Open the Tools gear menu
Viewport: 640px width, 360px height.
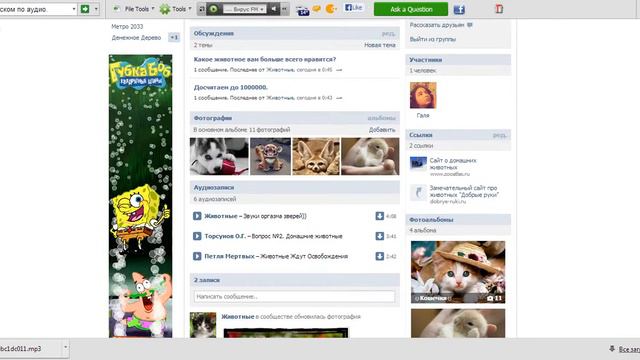coord(176,9)
